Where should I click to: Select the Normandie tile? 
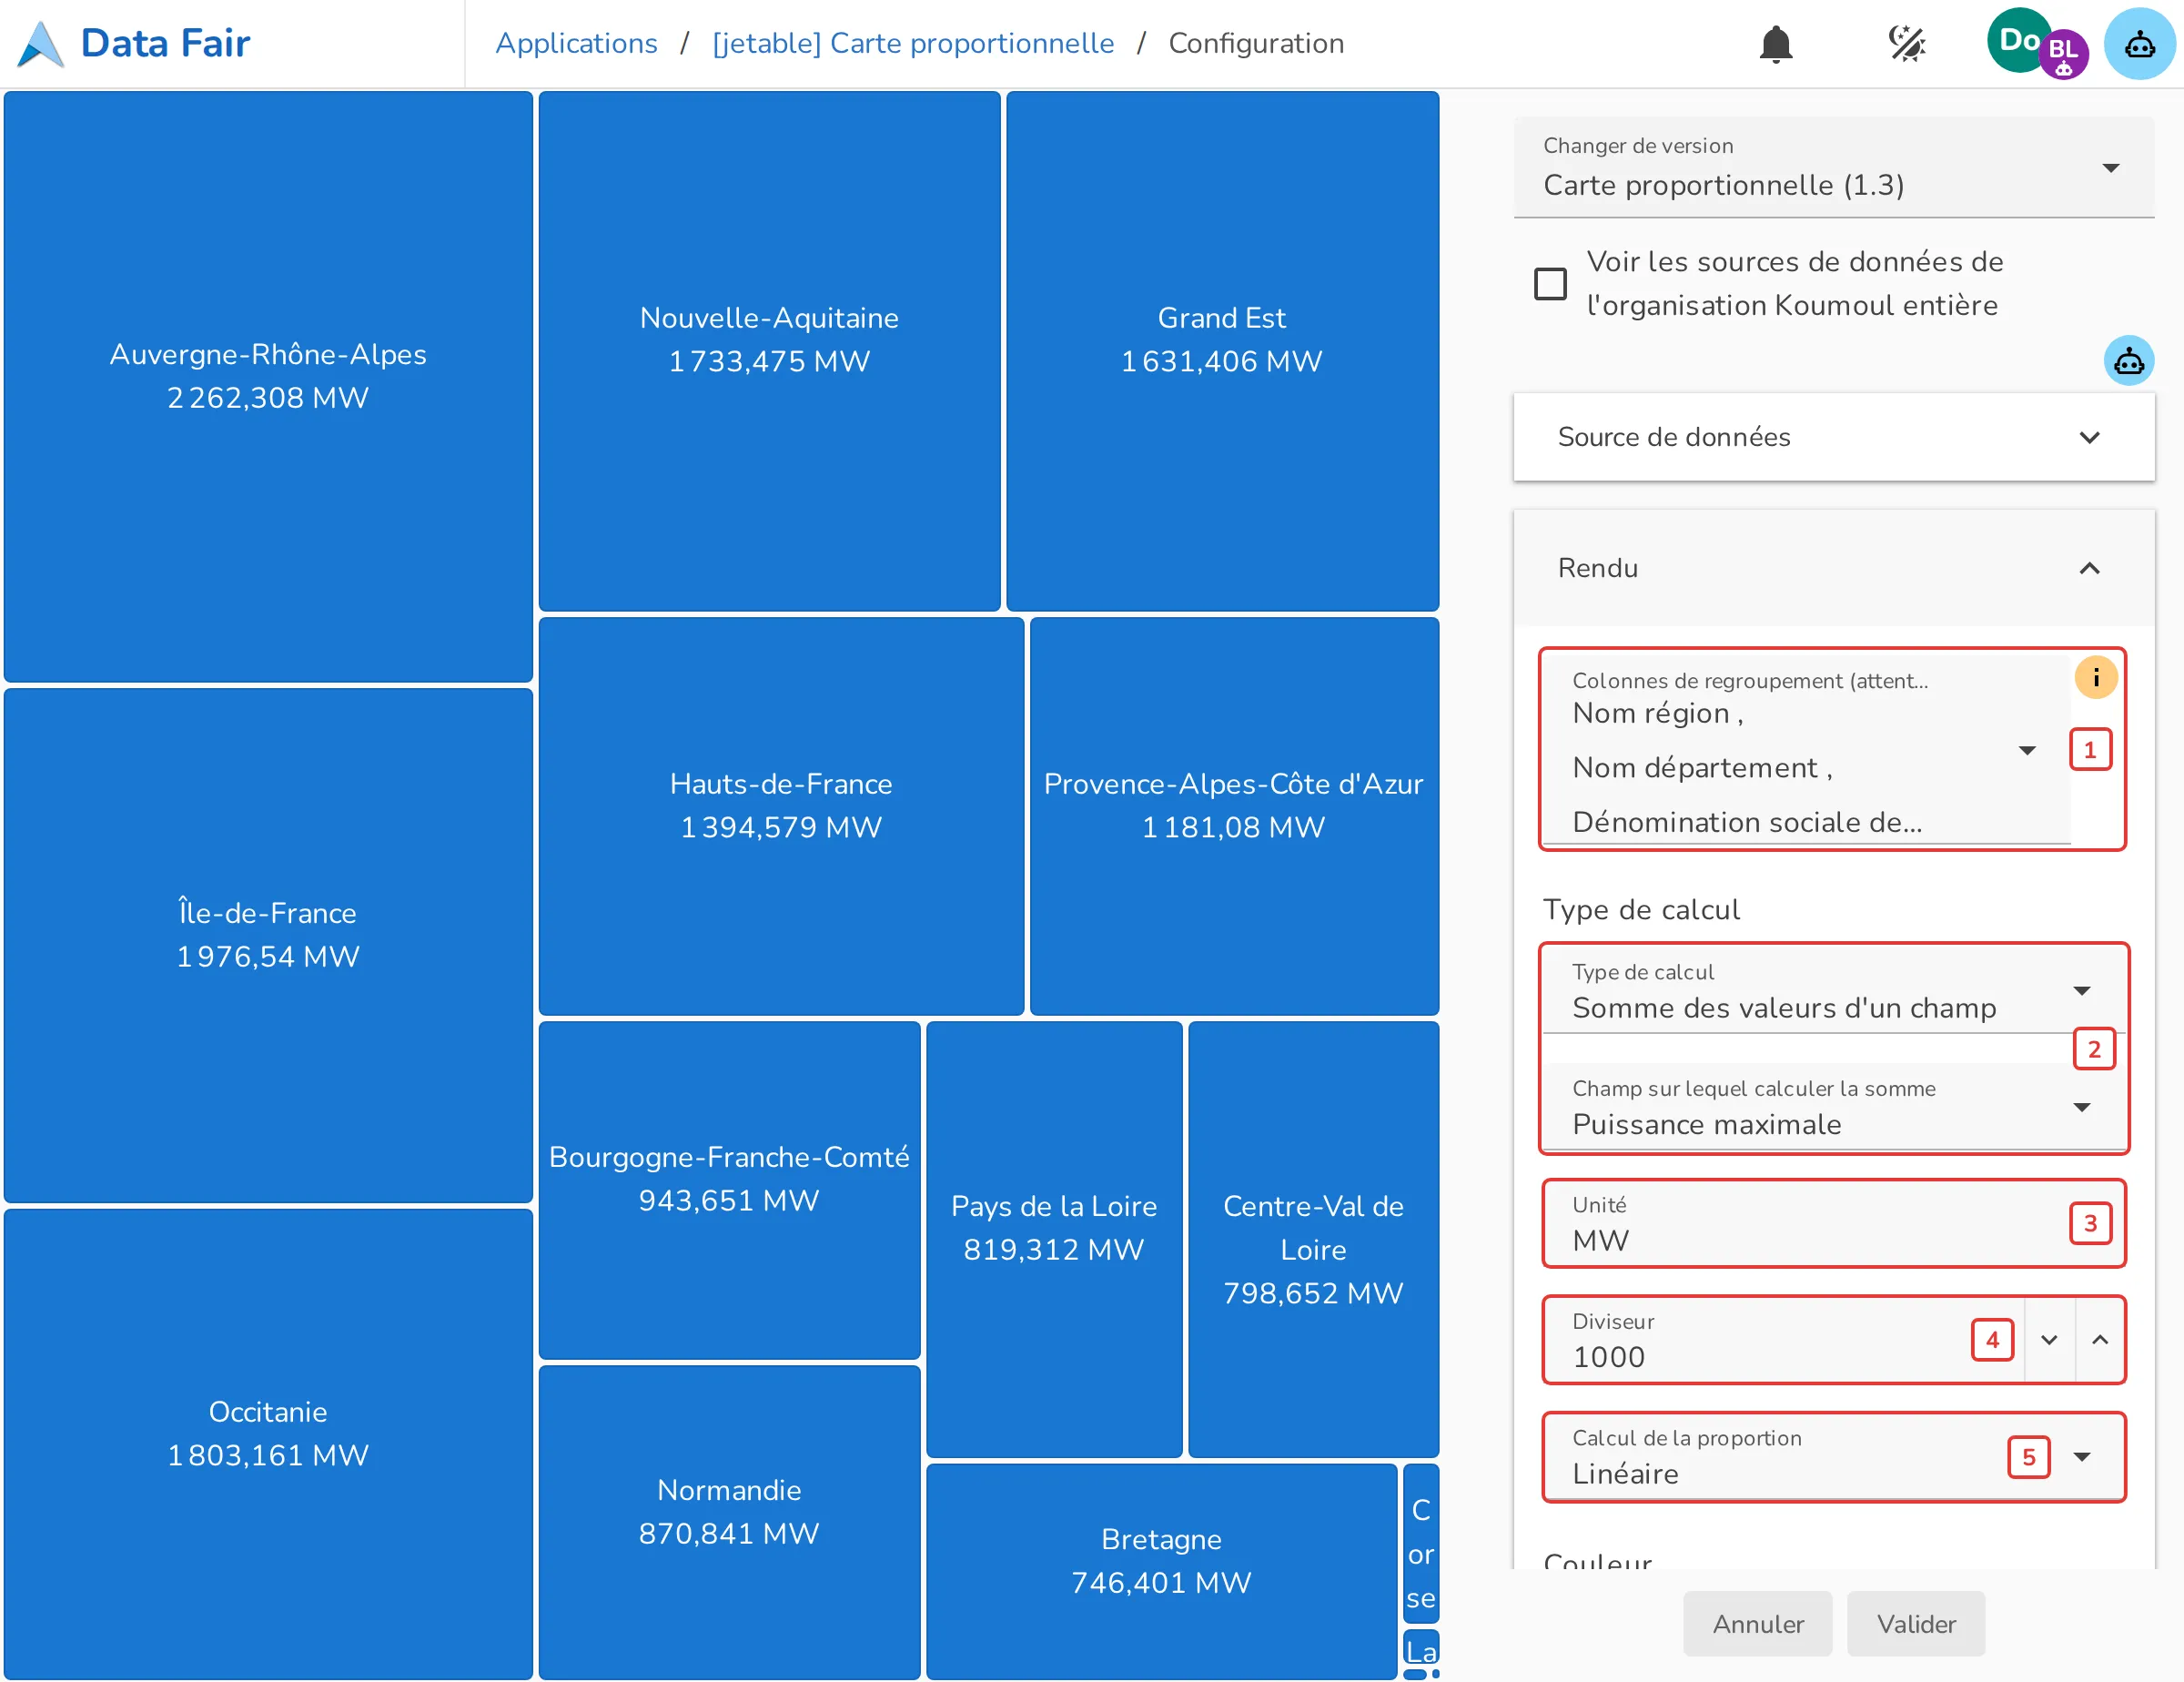(x=729, y=1522)
